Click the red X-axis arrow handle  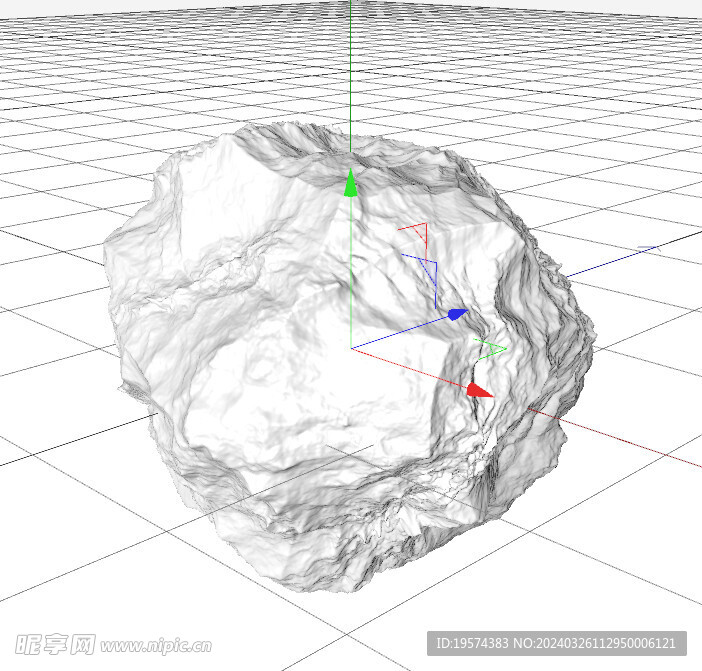point(479,390)
